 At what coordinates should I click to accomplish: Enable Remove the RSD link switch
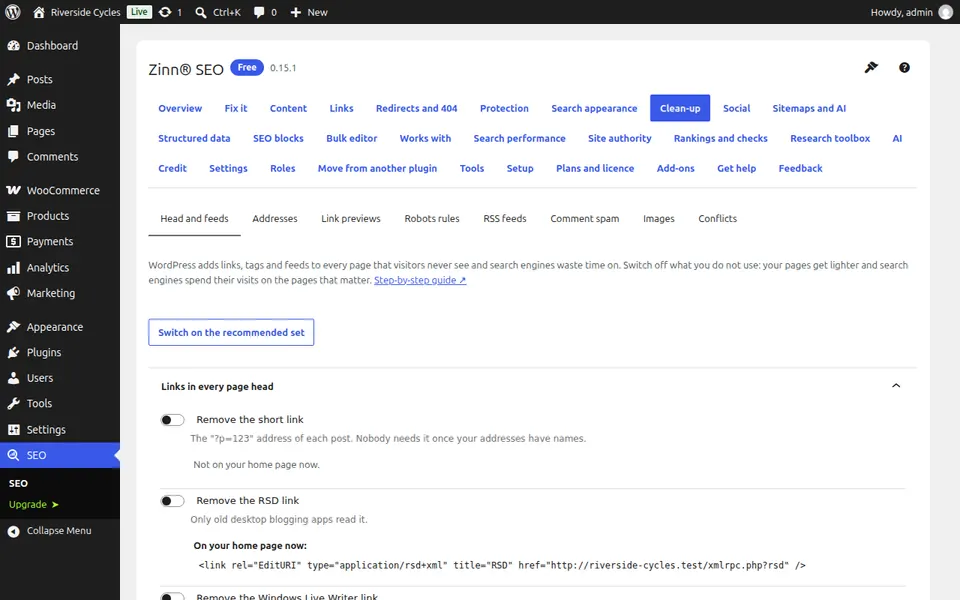172,501
